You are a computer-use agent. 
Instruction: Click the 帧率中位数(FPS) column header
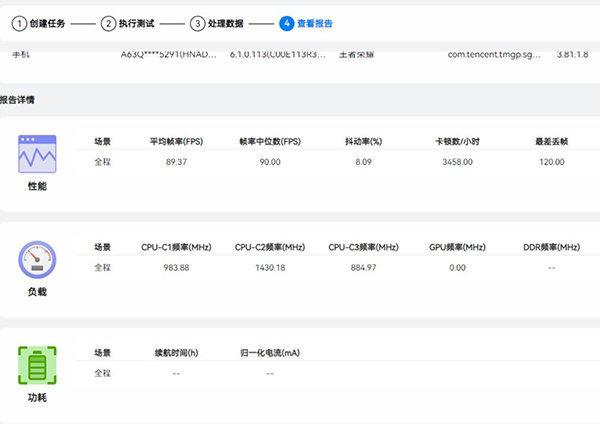[x=270, y=141]
